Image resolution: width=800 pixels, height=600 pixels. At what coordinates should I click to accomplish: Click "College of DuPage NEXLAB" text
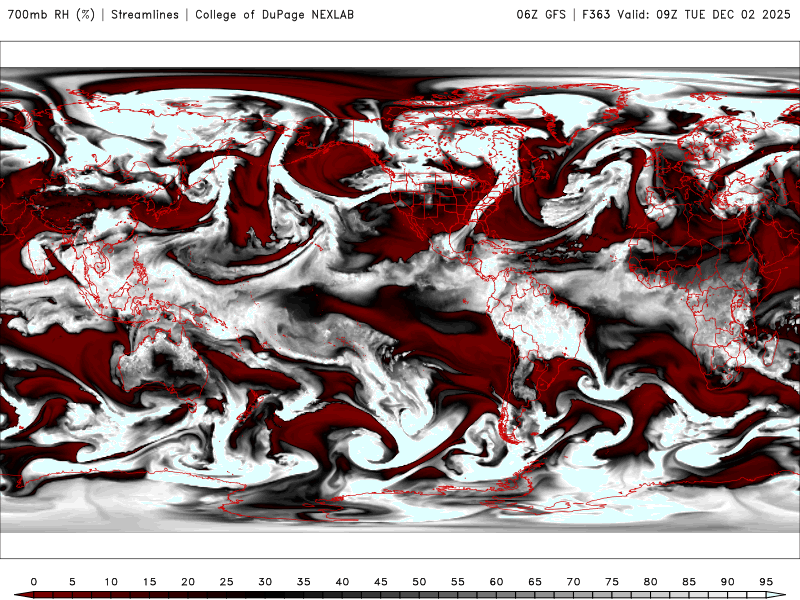coord(274,15)
